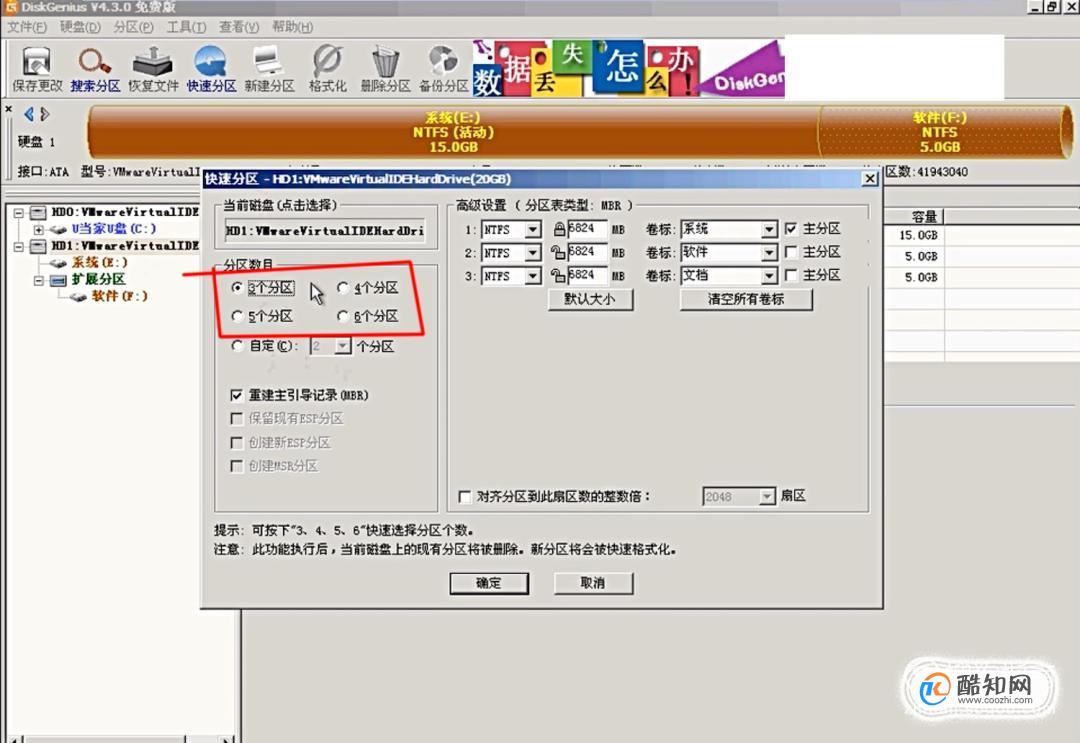Screen dimensions: 1080x743
Task: Enable the align partitions to sector multiple checkbox
Action: tap(464, 496)
